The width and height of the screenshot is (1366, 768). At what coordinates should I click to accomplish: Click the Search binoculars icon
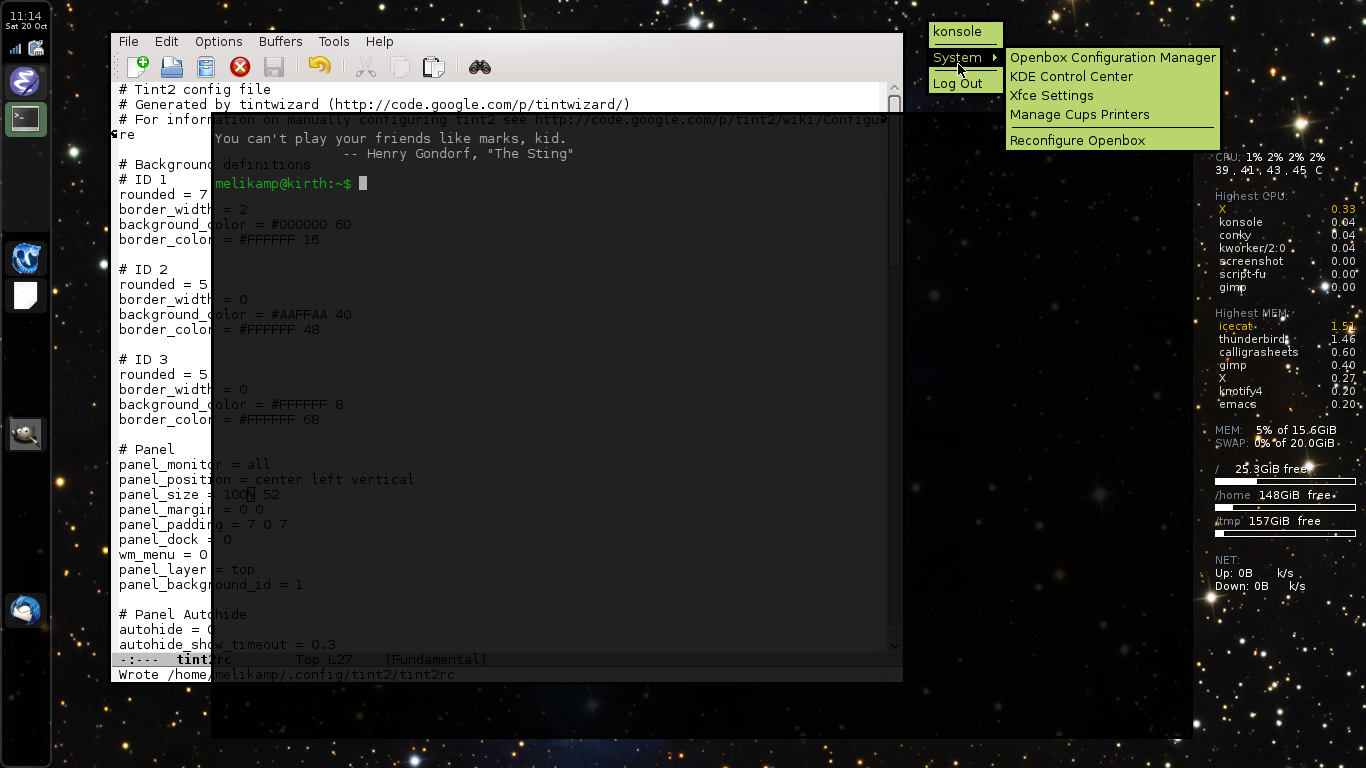(x=479, y=67)
